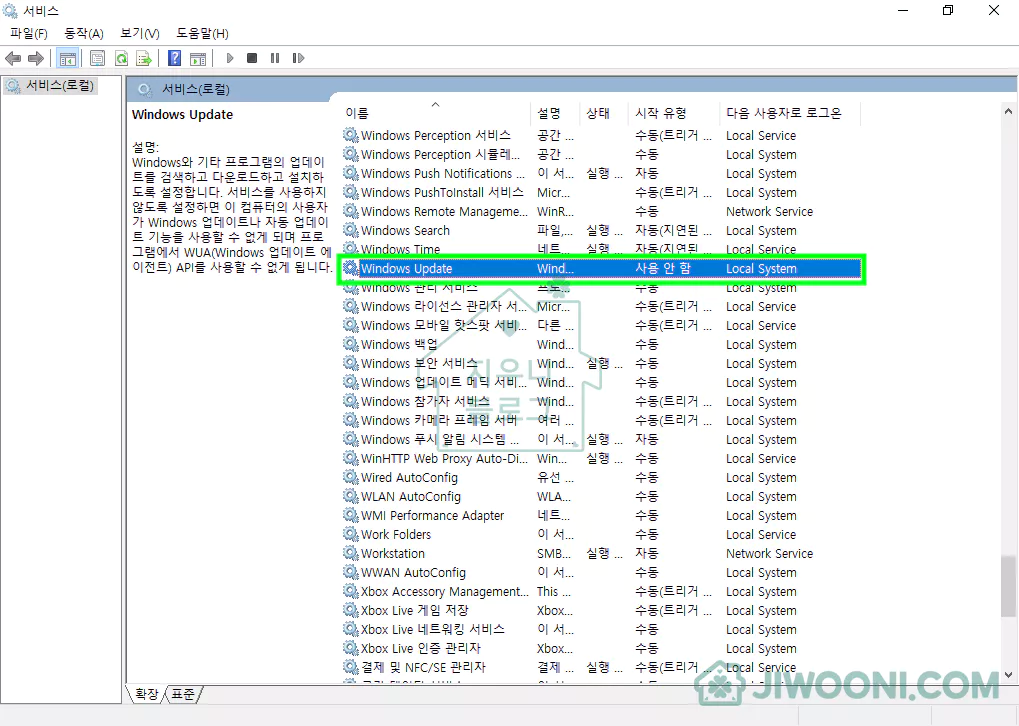Click the Restart Service icon

point(298,58)
